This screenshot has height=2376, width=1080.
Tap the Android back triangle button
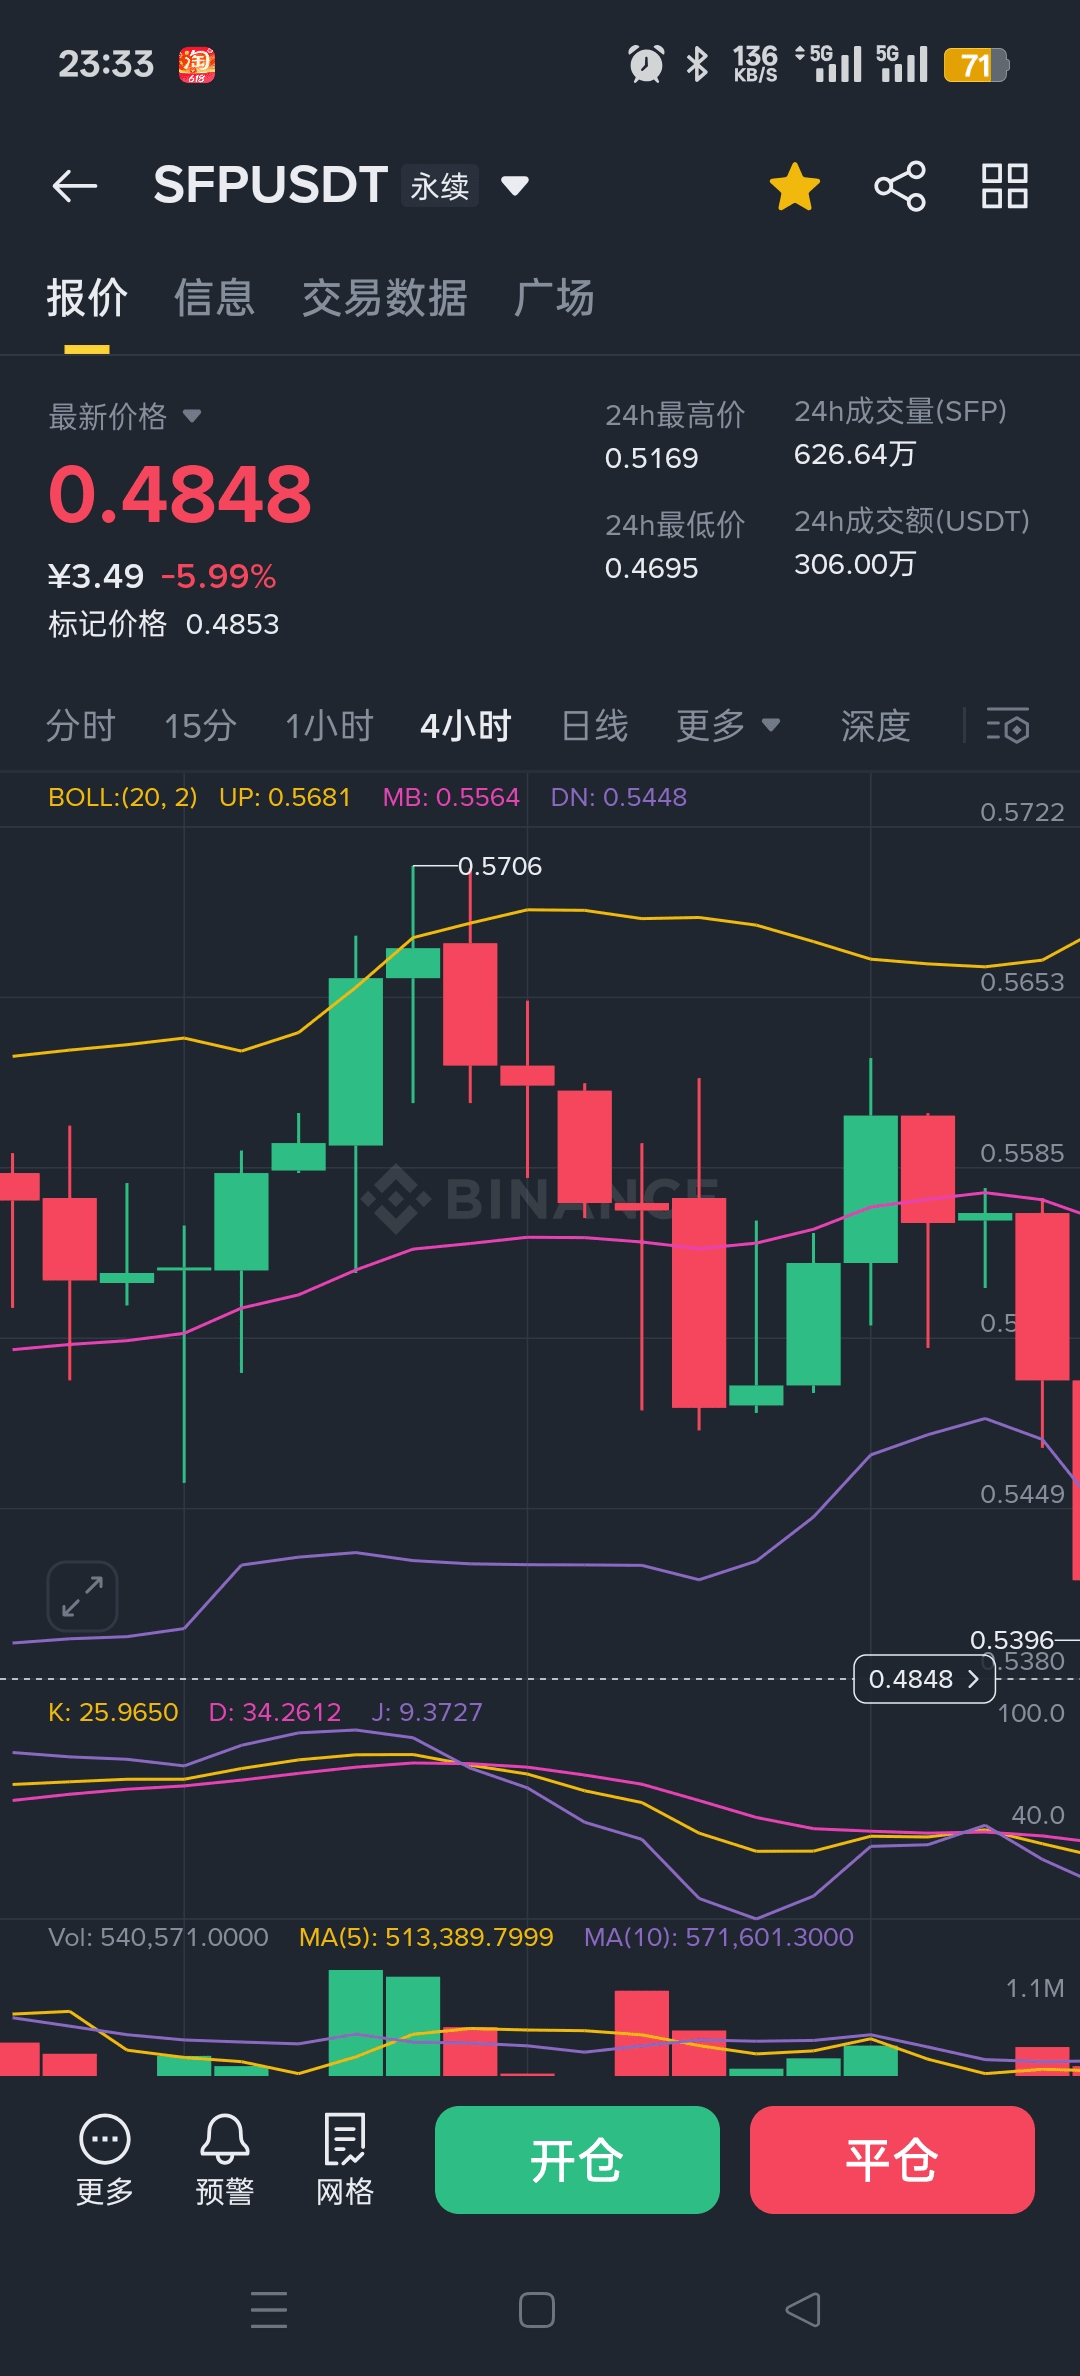[803, 2310]
